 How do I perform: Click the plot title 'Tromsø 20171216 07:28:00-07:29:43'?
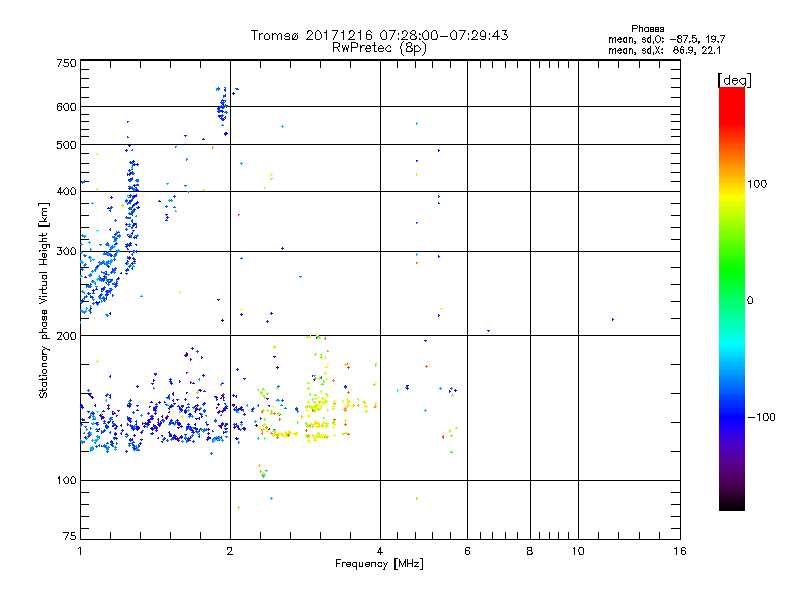click(x=379, y=35)
